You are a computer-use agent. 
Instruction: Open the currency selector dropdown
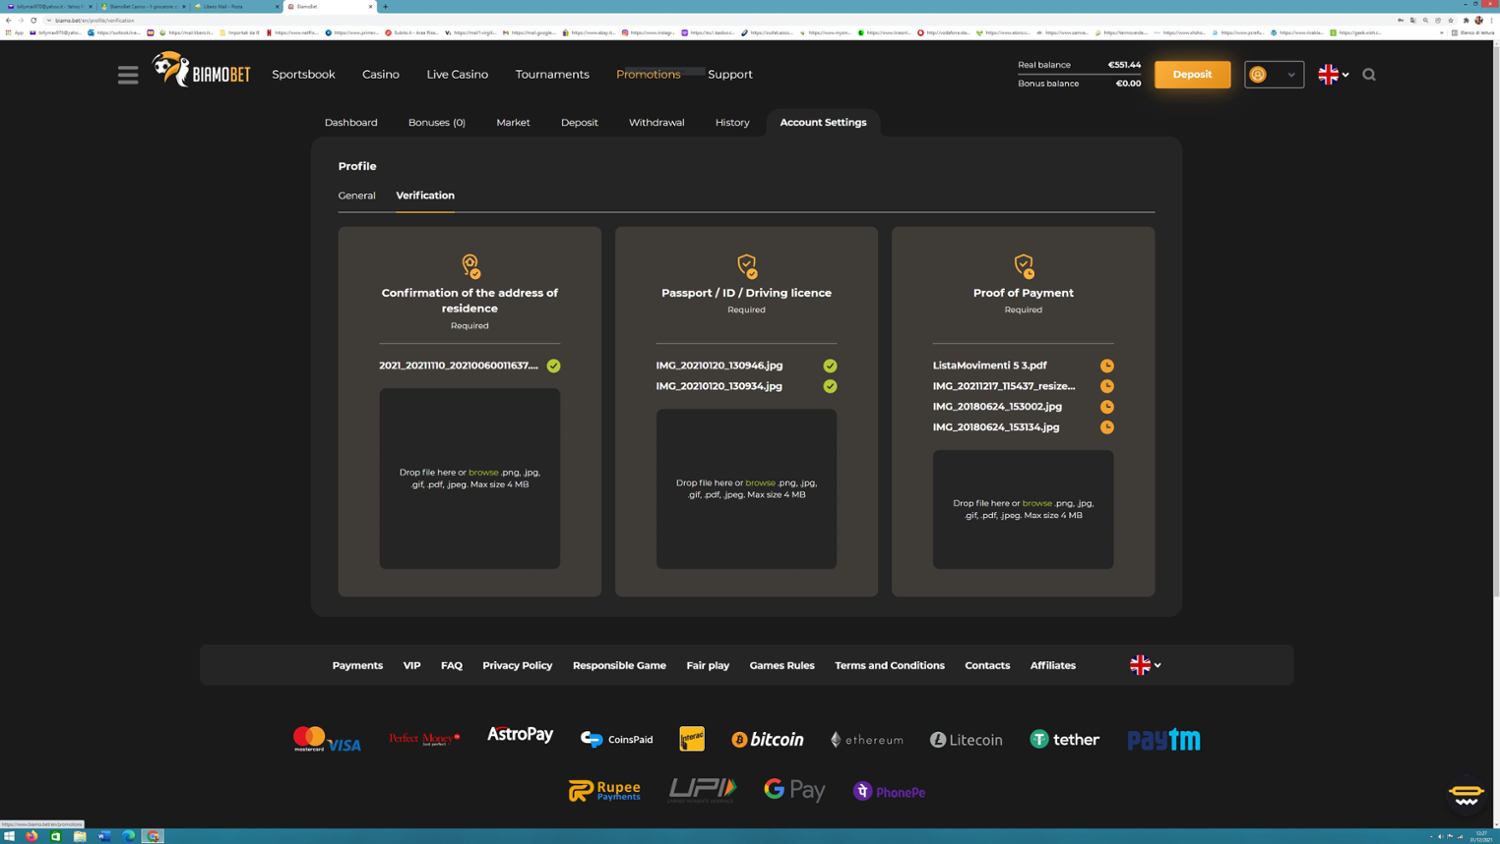pos(1274,75)
